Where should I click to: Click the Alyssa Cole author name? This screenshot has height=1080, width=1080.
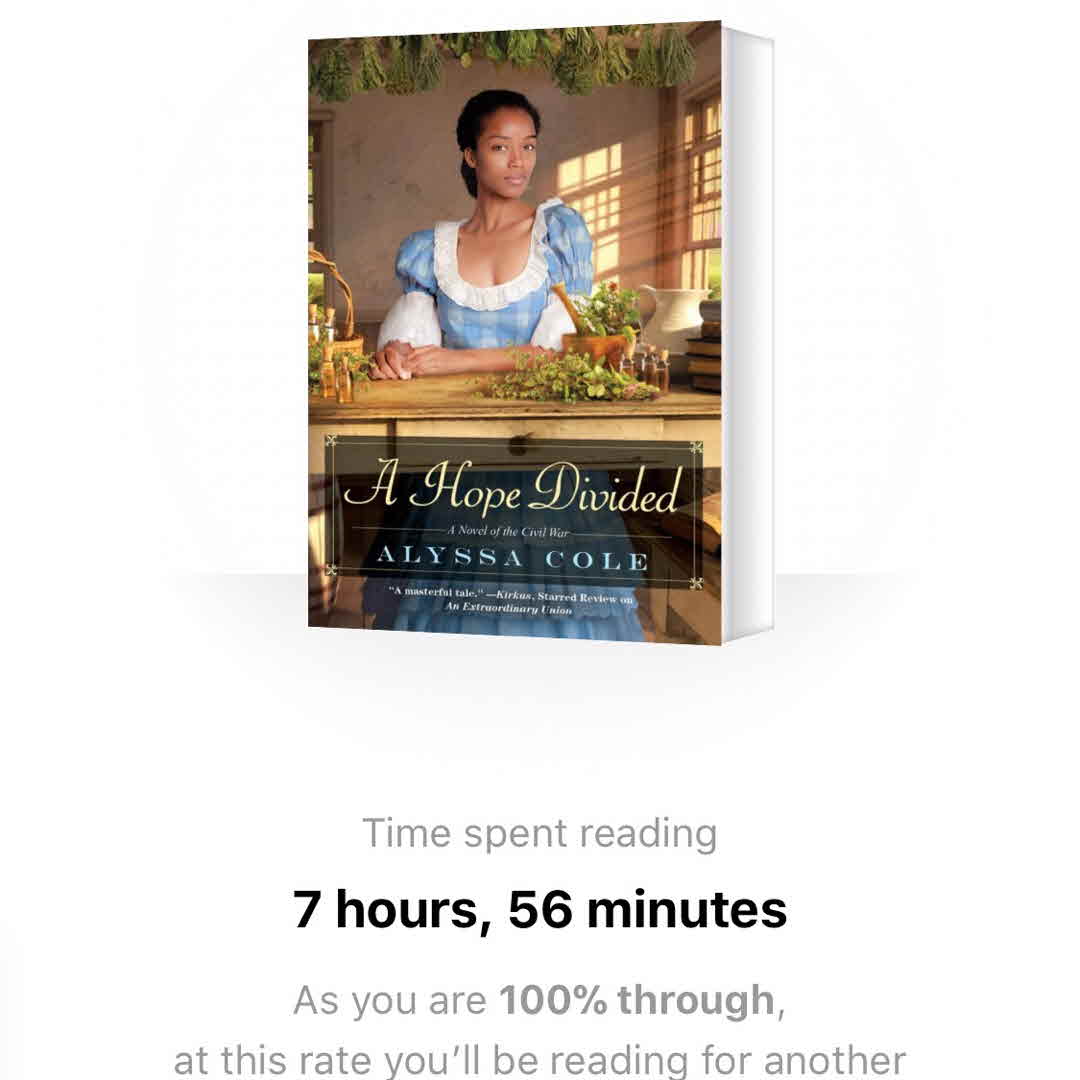(512, 558)
